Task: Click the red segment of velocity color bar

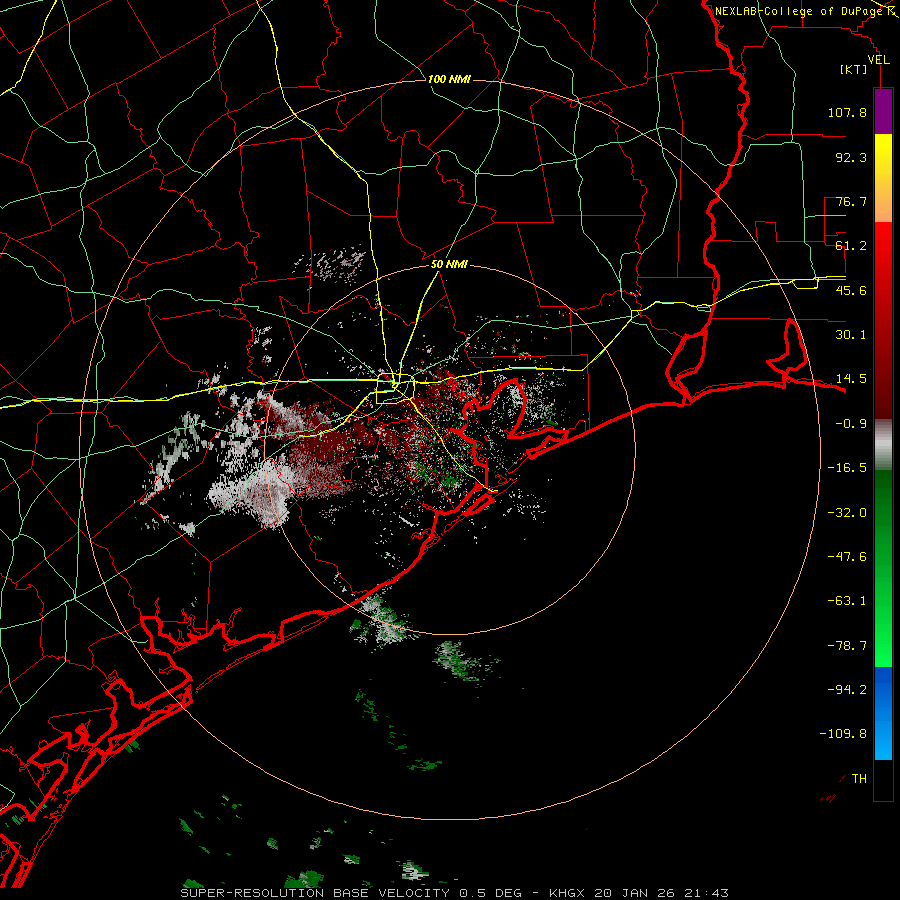Action: tap(883, 320)
